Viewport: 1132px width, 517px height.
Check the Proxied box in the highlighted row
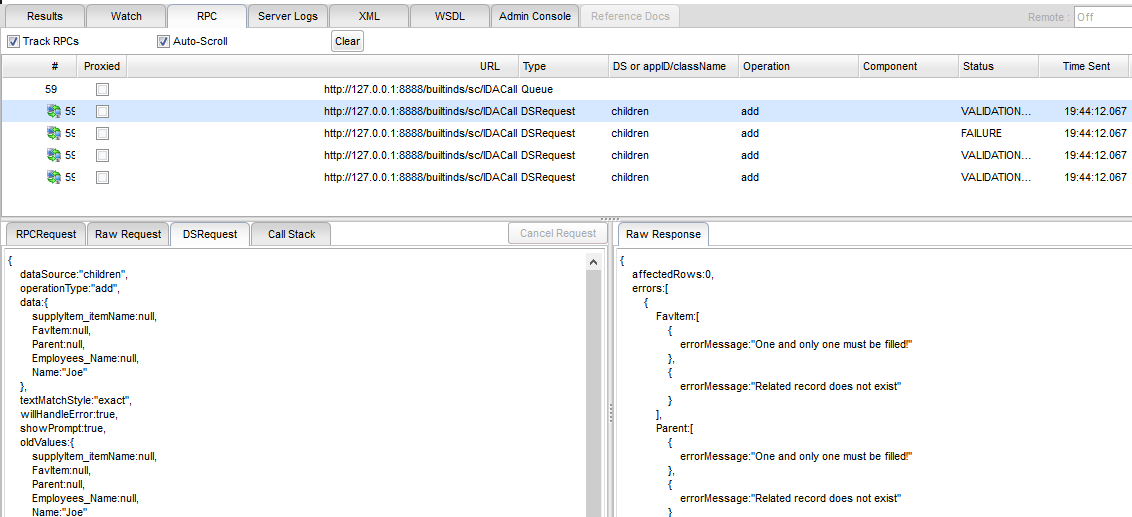pos(103,111)
